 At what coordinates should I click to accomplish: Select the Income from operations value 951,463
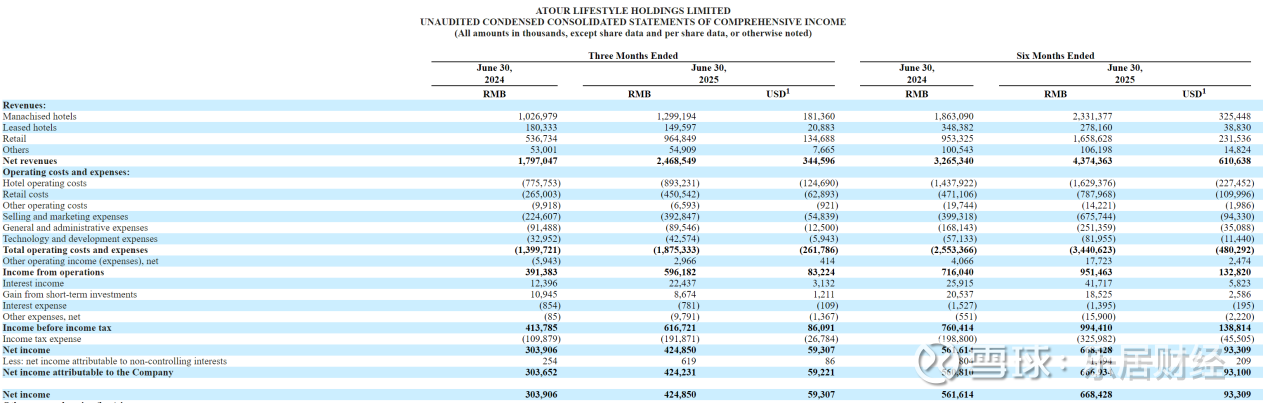click(1107, 272)
